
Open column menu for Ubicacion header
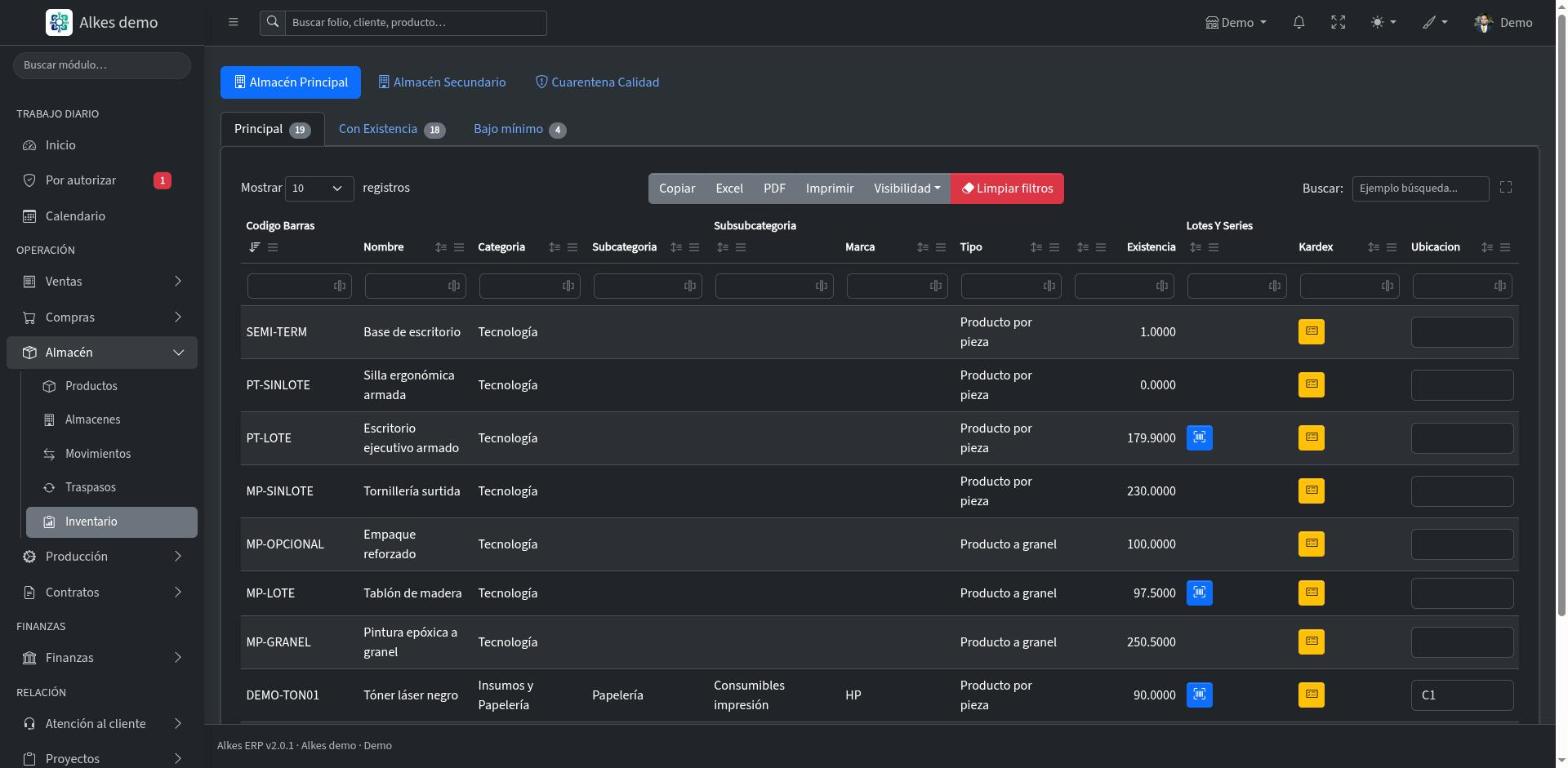[x=1505, y=247]
